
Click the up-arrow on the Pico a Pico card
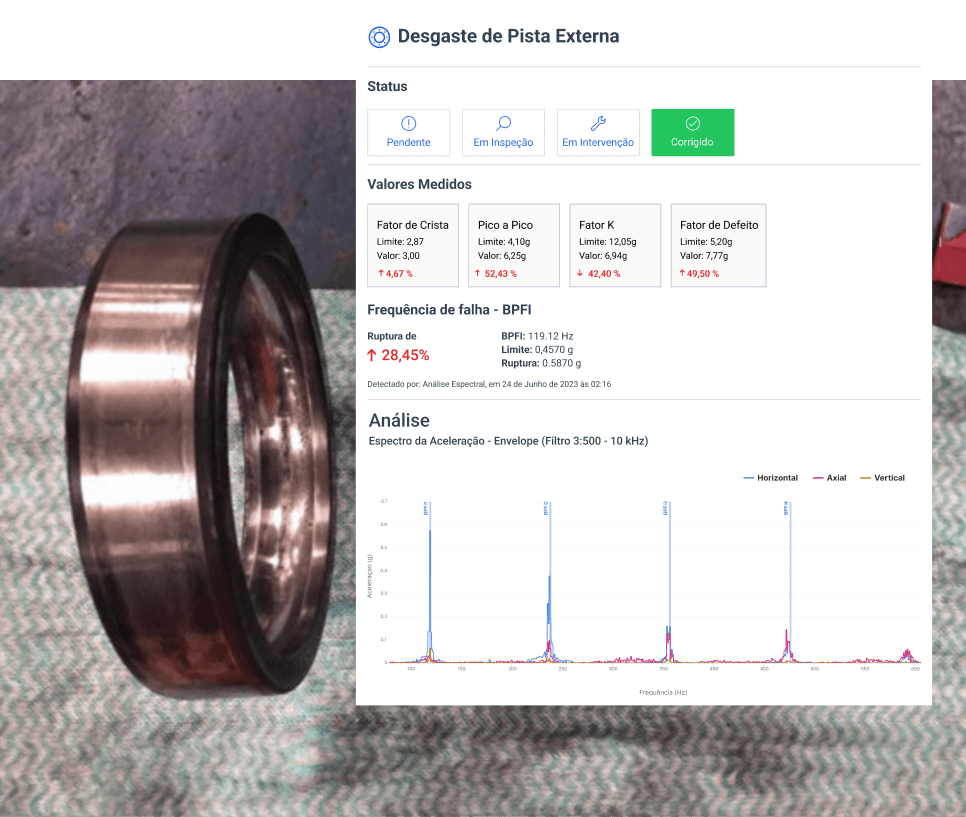480,273
